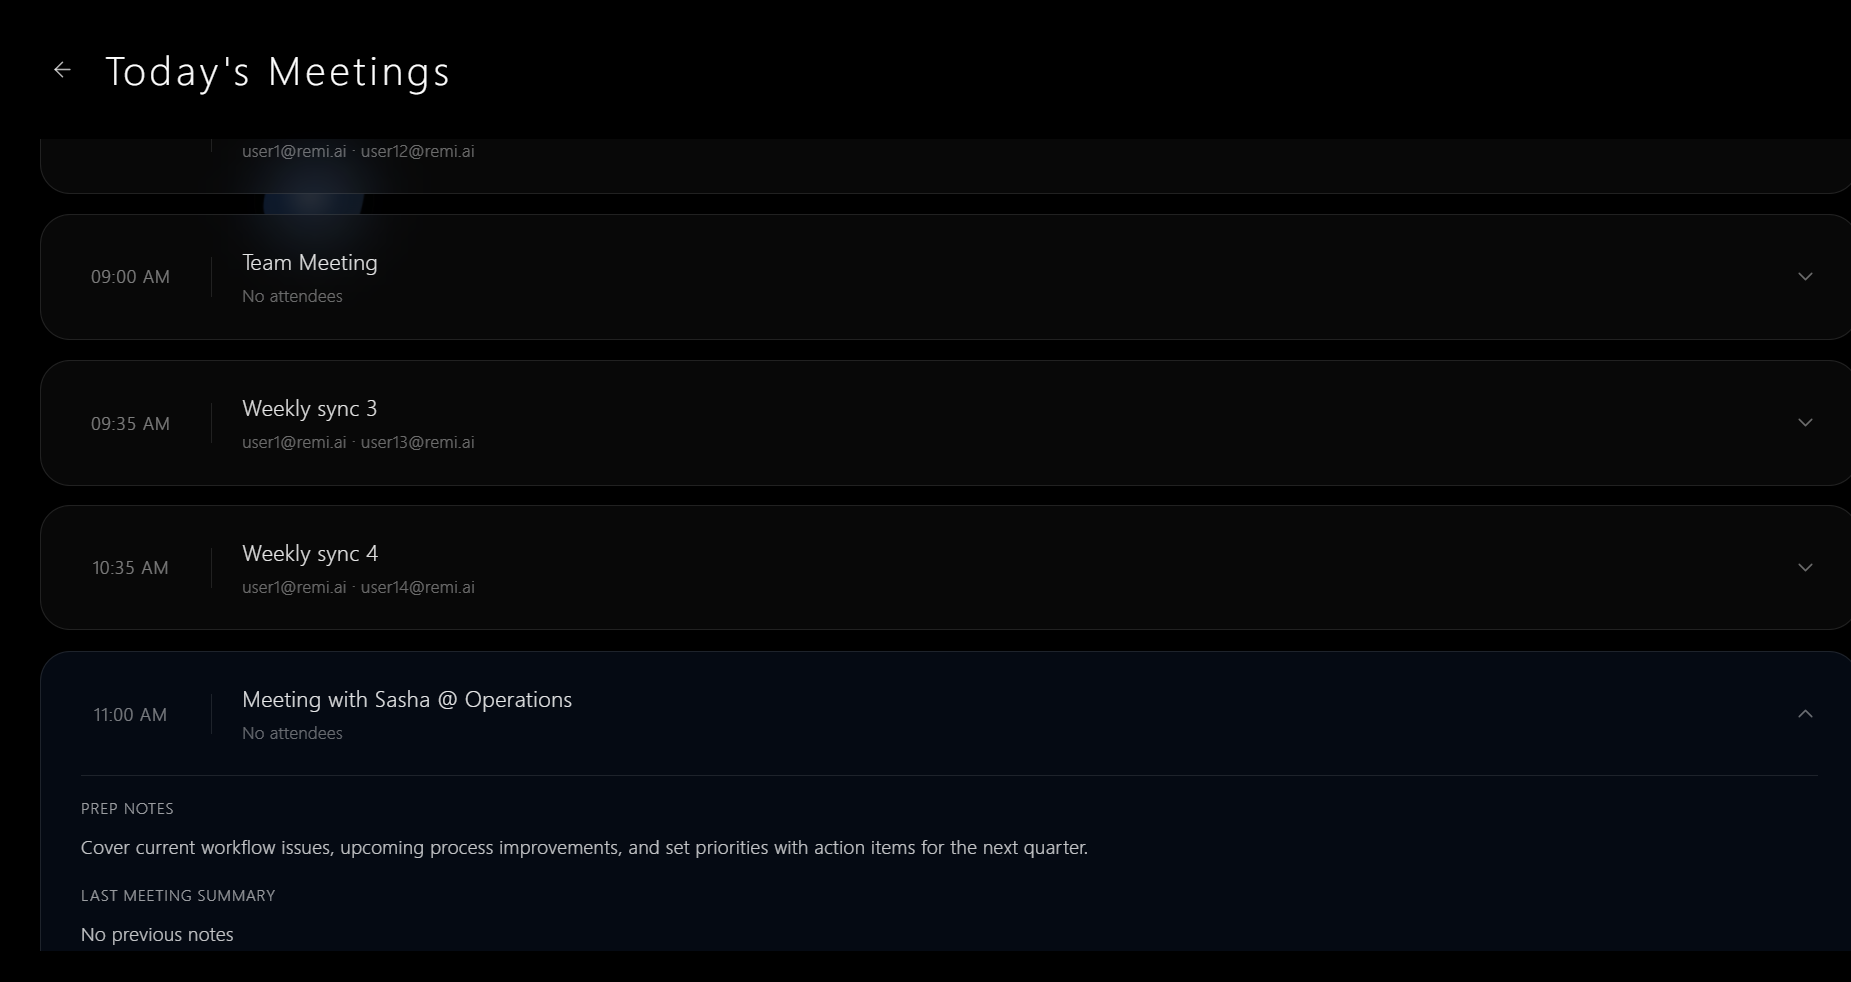Click the 09:35 AM time label
This screenshot has height=982, width=1851.
[130, 424]
